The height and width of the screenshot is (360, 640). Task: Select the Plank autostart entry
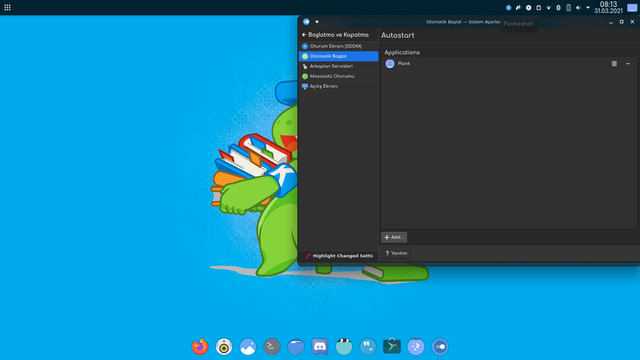pos(509,64)
